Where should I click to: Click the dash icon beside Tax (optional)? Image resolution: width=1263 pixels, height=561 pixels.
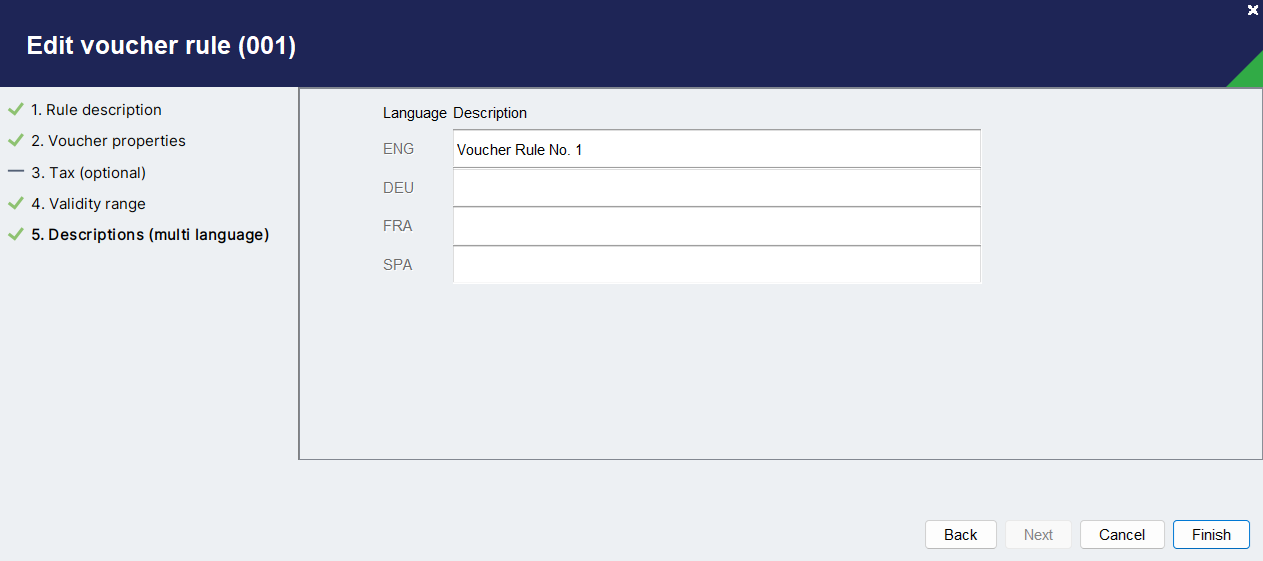(15, 172)
